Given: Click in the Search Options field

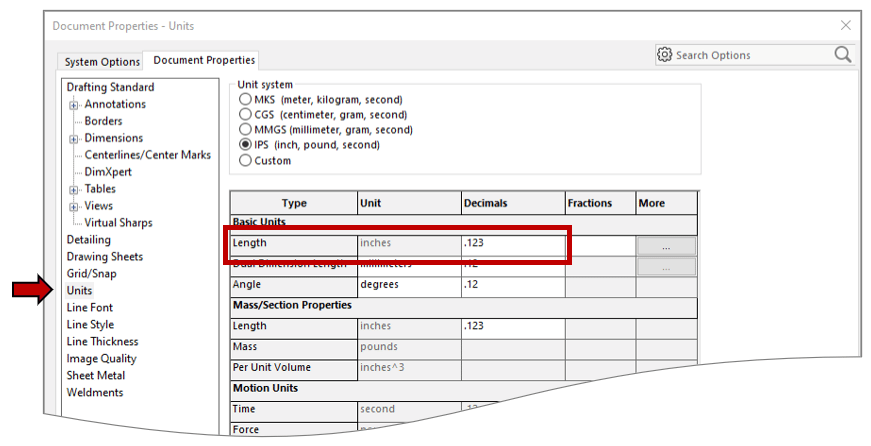Looking at the screenshot, I should [750, 55].
